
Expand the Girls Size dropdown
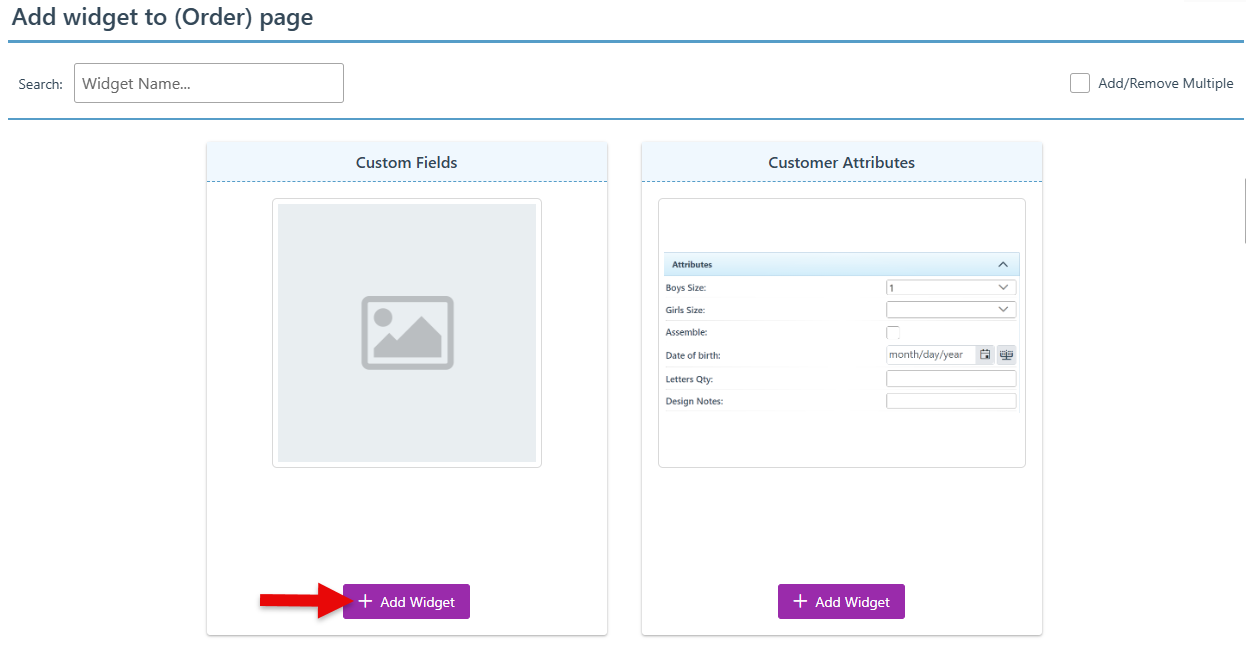(950, 310)
